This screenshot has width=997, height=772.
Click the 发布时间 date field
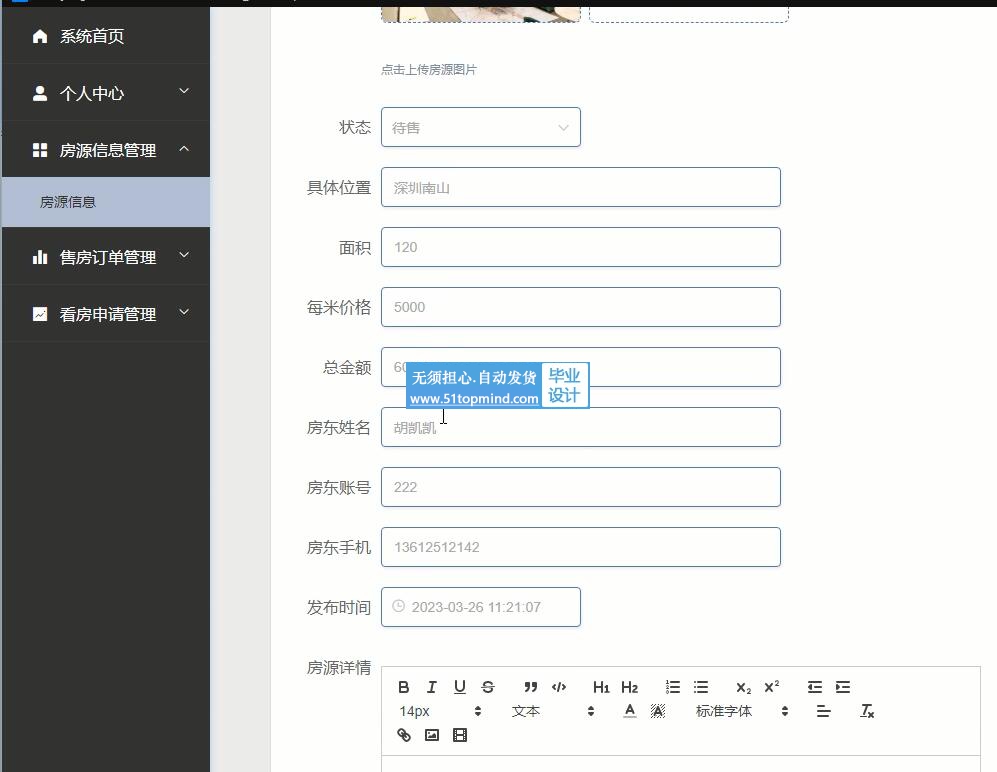(x=481, y=607)
